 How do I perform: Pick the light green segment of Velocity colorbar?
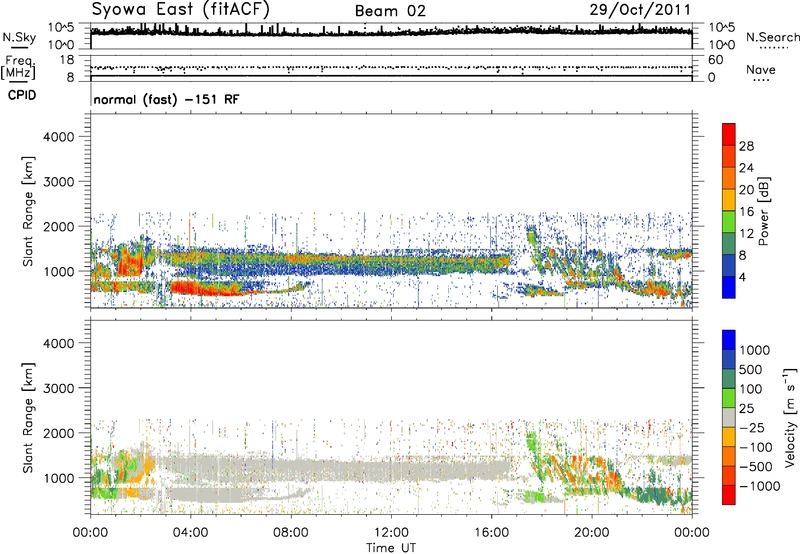click(729, 398)
